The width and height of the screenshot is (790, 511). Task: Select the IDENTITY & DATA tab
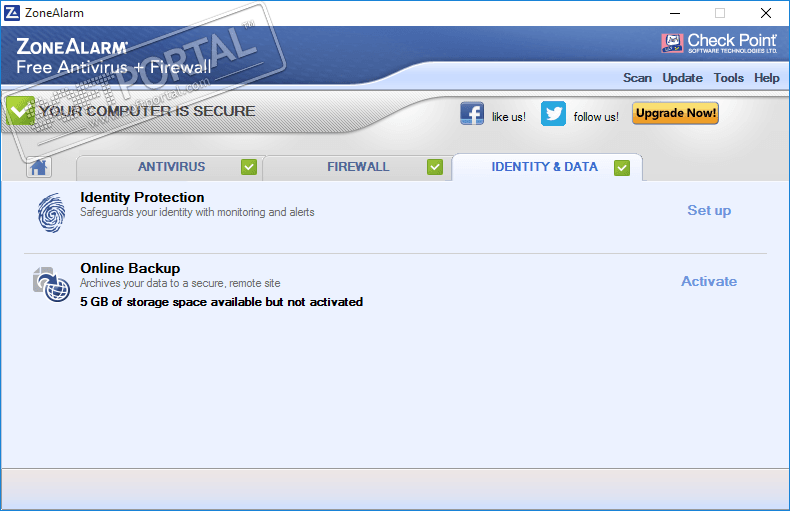(x=547, y=167)
